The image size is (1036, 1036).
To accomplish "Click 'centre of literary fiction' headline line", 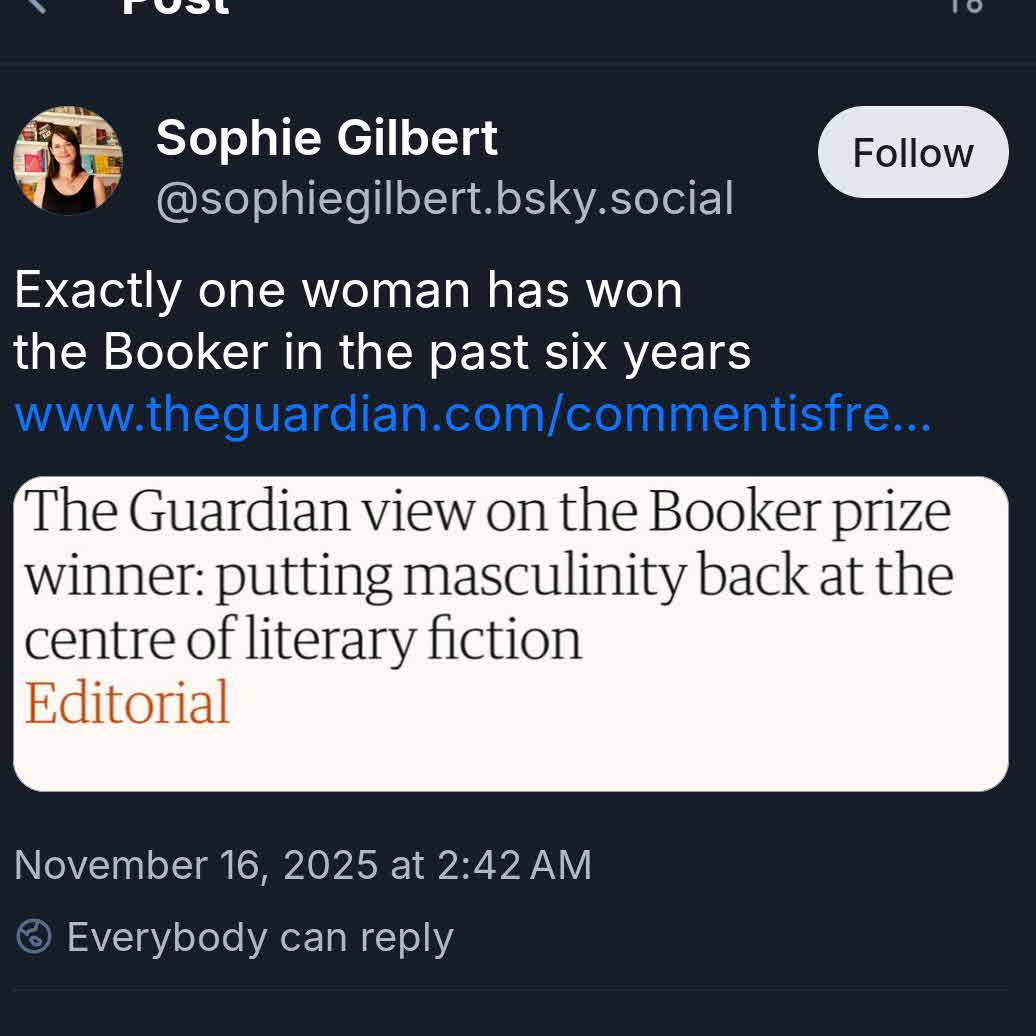I will (x=302, y=640).
